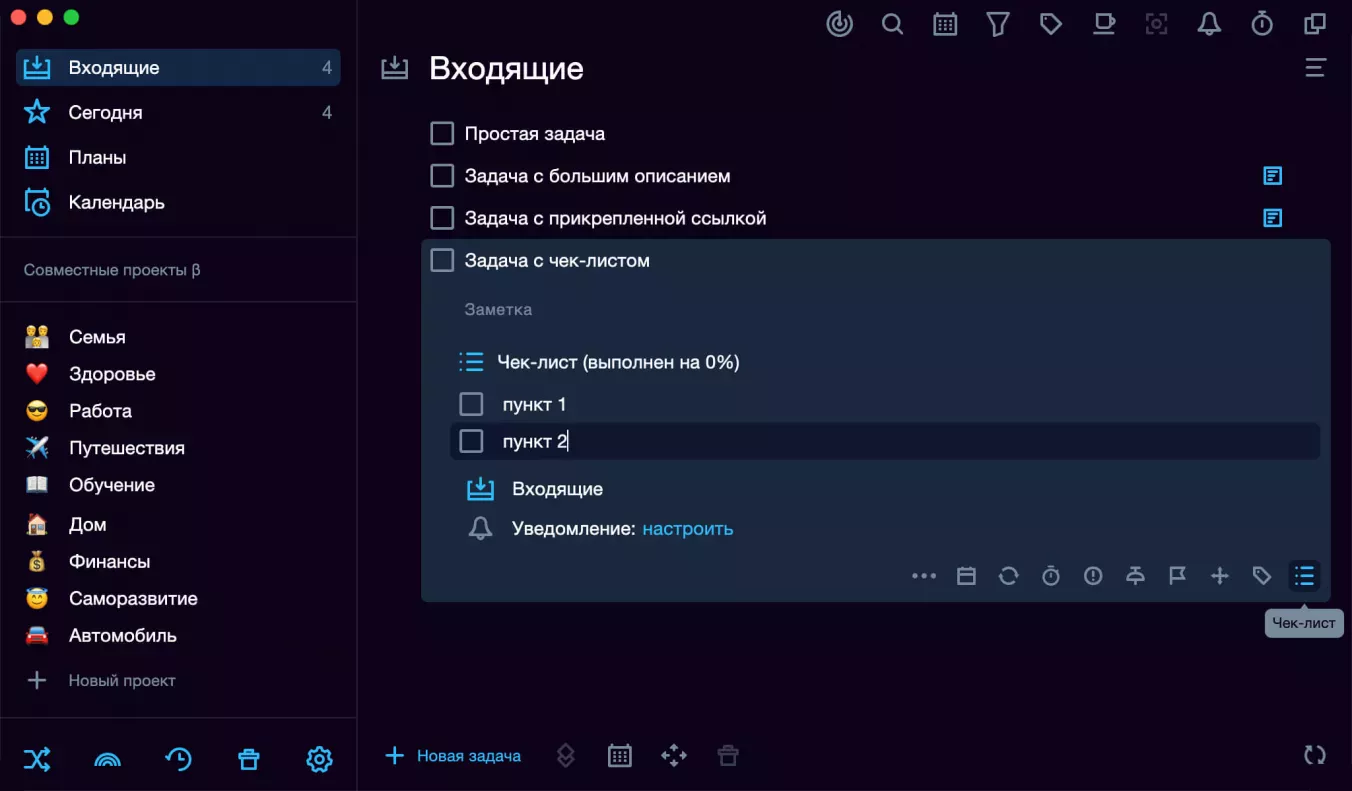Check off Простая задача
Image resolution: width=1352 pixels, height=791 pixels.
(x=442, y=133)
